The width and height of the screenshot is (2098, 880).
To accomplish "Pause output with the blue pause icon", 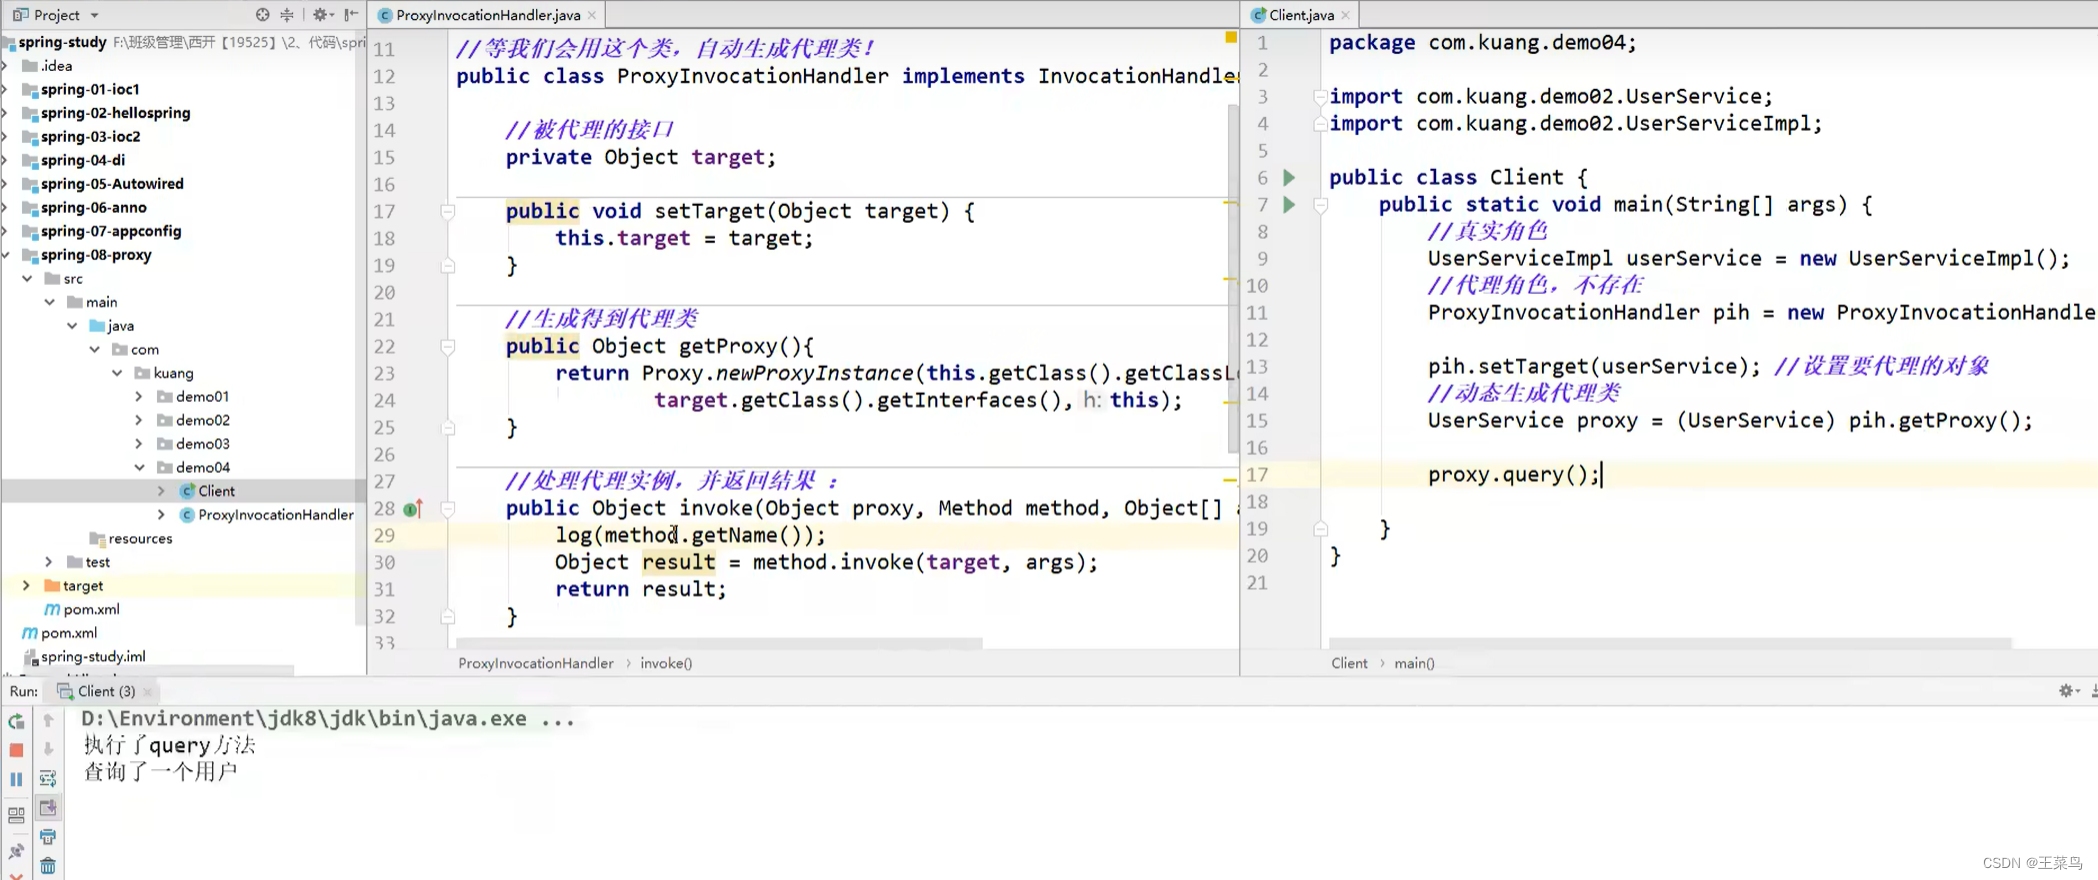I will point(16,778).
